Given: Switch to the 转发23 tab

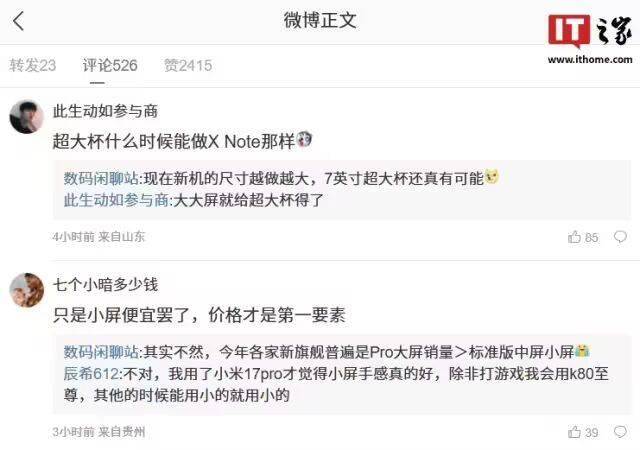Looking at the screenshot, I should click(x=33, y=65).
